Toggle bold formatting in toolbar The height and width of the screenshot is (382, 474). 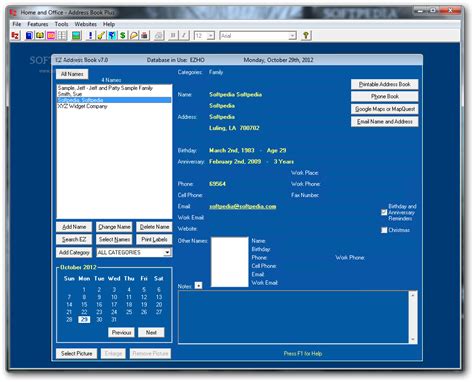click(x=173, y=35)
